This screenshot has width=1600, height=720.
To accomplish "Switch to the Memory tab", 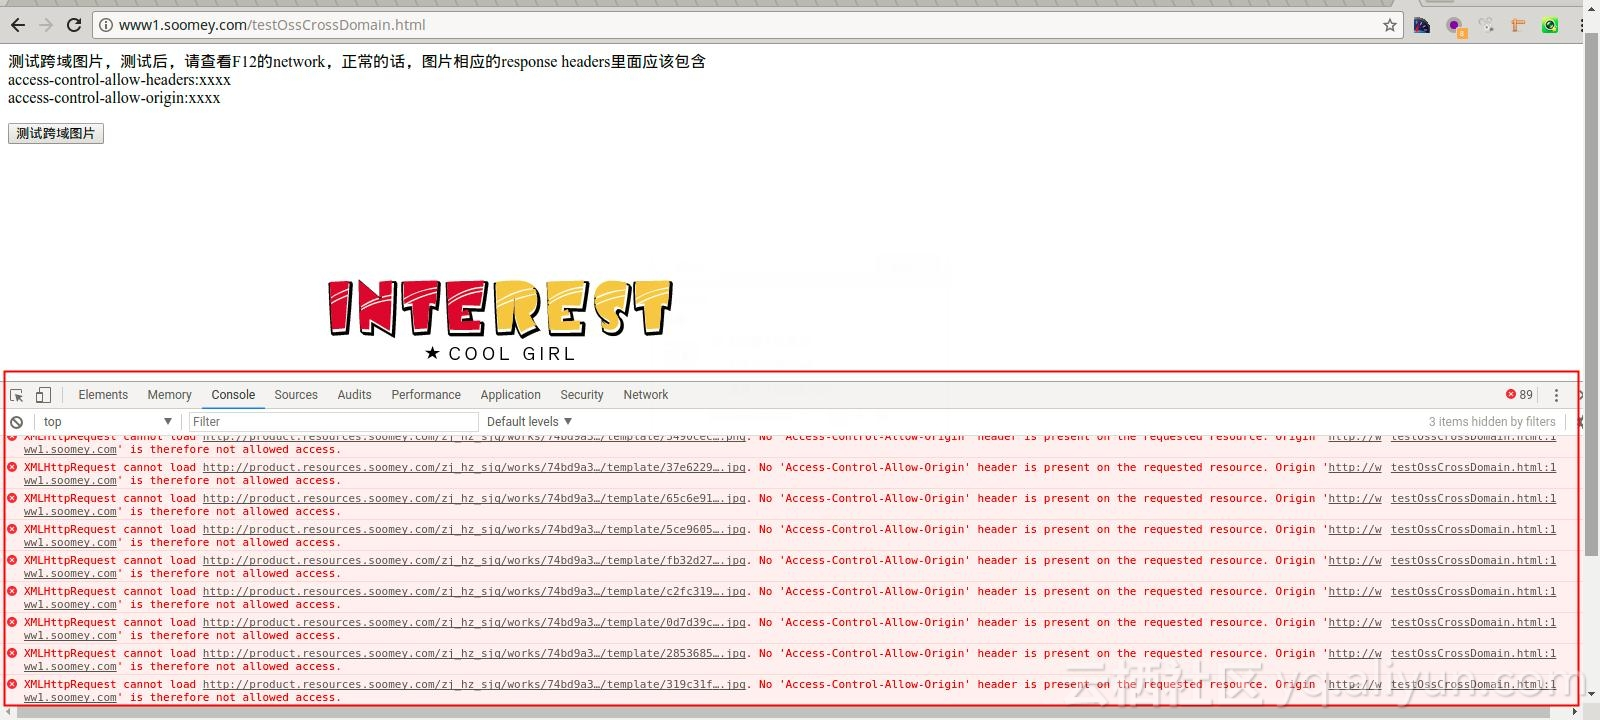I will coord(169,395).
